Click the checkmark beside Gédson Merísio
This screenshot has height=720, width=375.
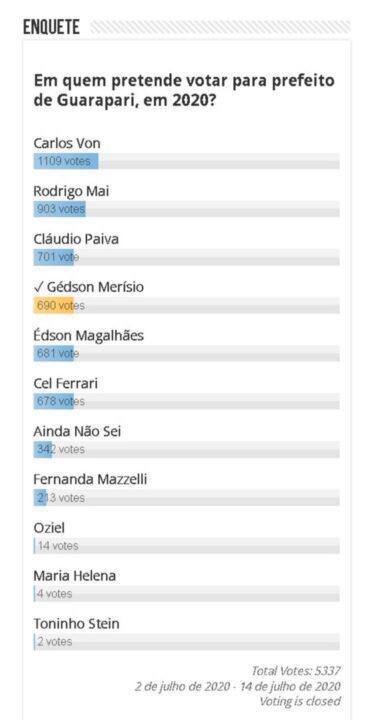point(38,287)
